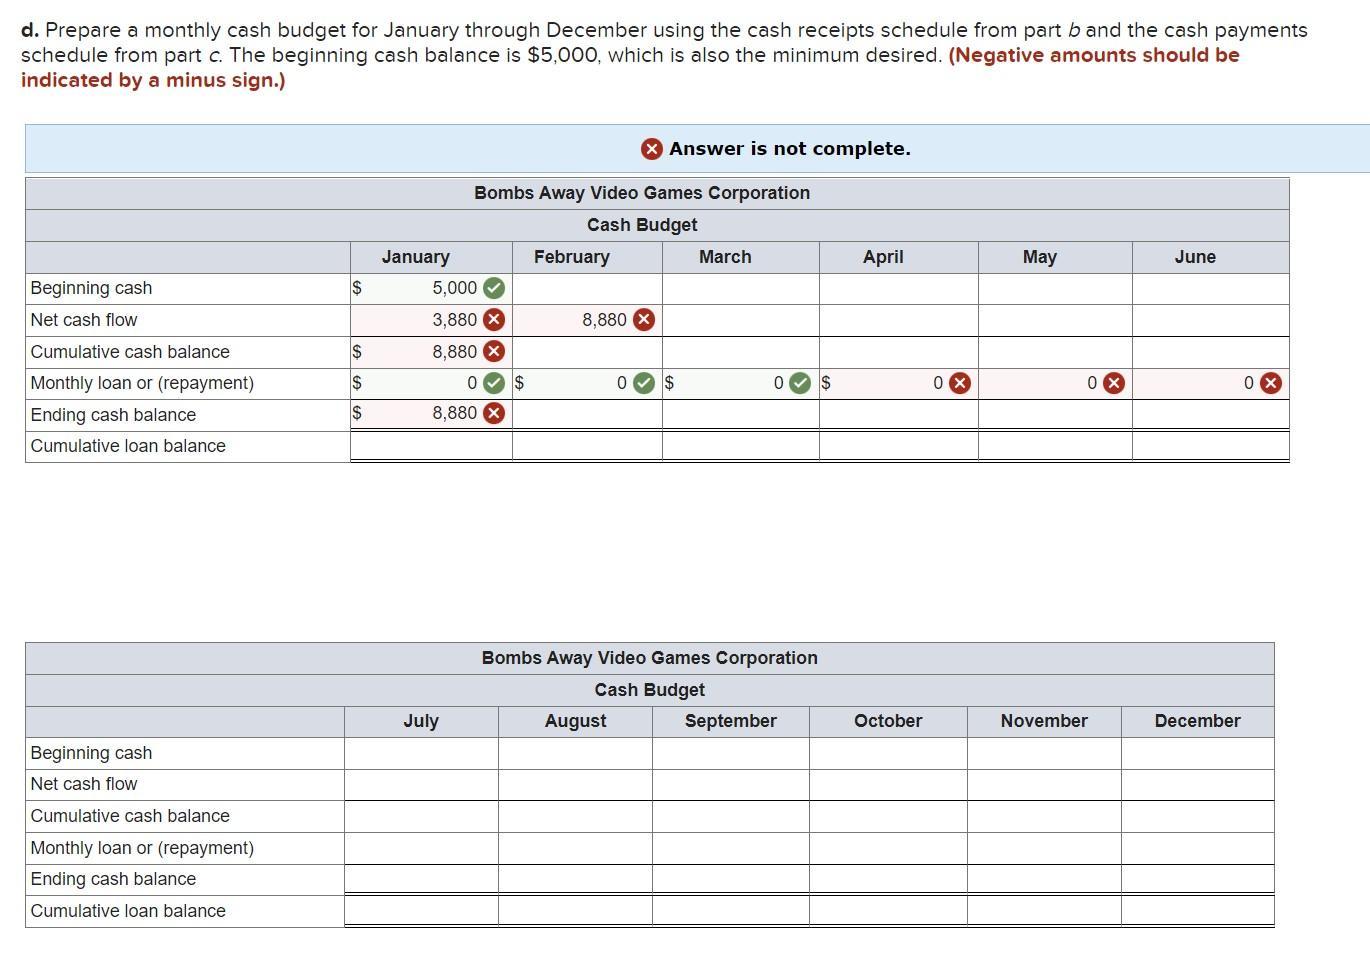Click red X icon next to February net cash flow 8,880
The height and width of the screenshot is (968, 1370).
pos(644,320)
